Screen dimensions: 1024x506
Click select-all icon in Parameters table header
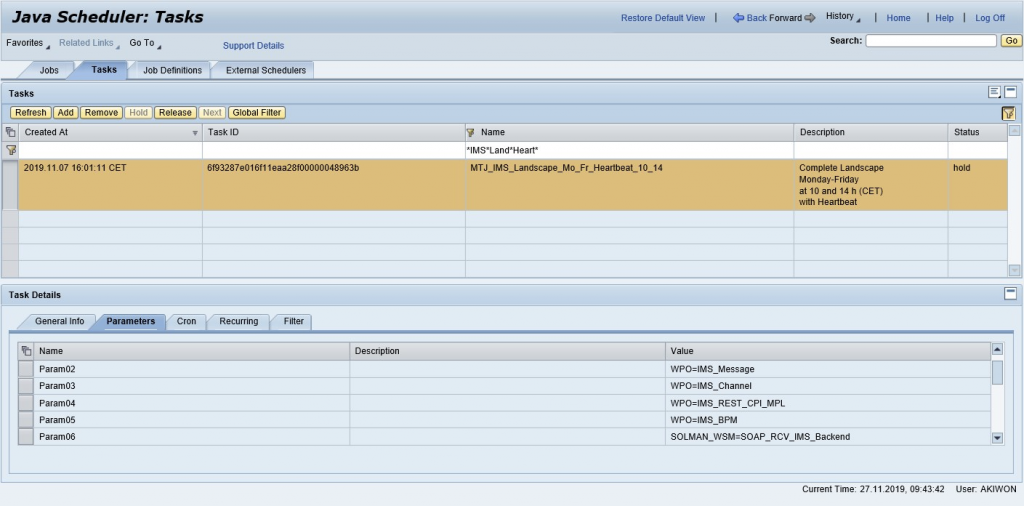coord(25,351)
